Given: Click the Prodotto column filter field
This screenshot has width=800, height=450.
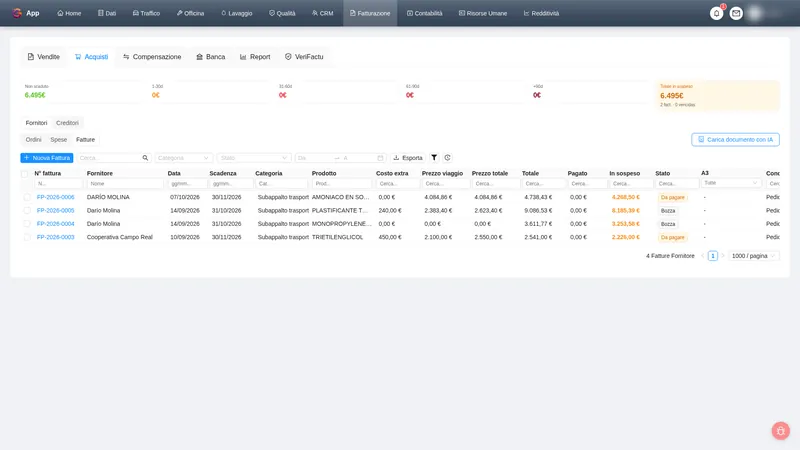Looking at the screenshot, I should pyautogui.click(x=341, y=184).
